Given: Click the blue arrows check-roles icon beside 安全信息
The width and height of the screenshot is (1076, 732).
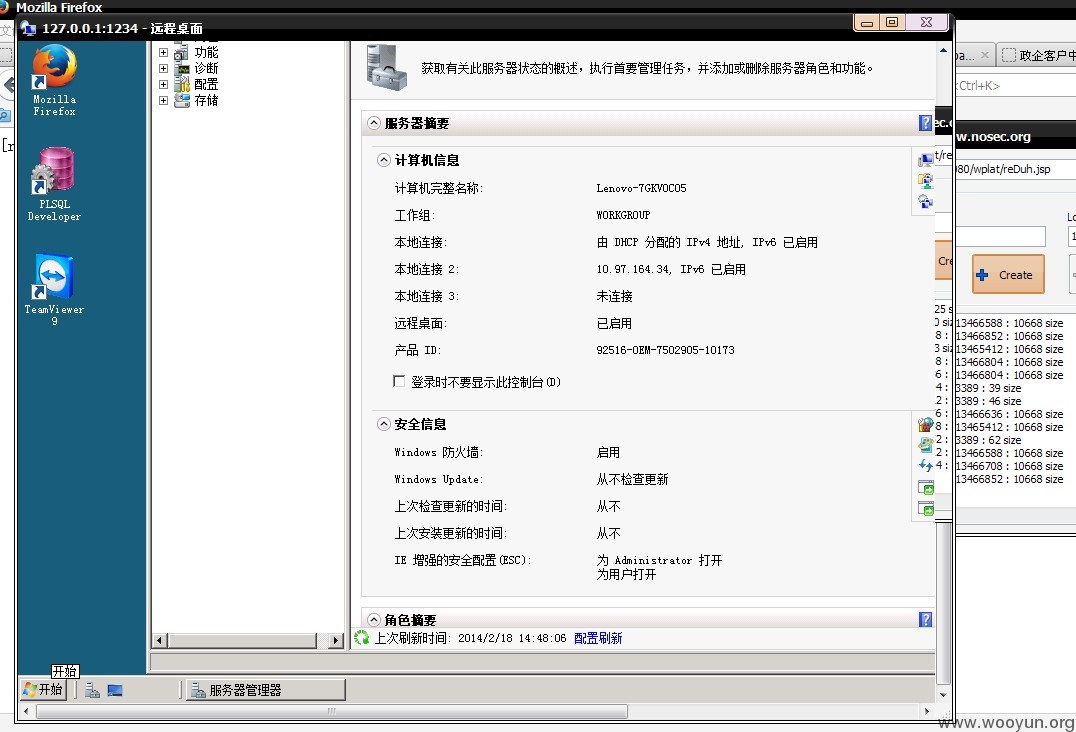Looking at the screenshot, I should pyautogui.click(x=925, y=466).
